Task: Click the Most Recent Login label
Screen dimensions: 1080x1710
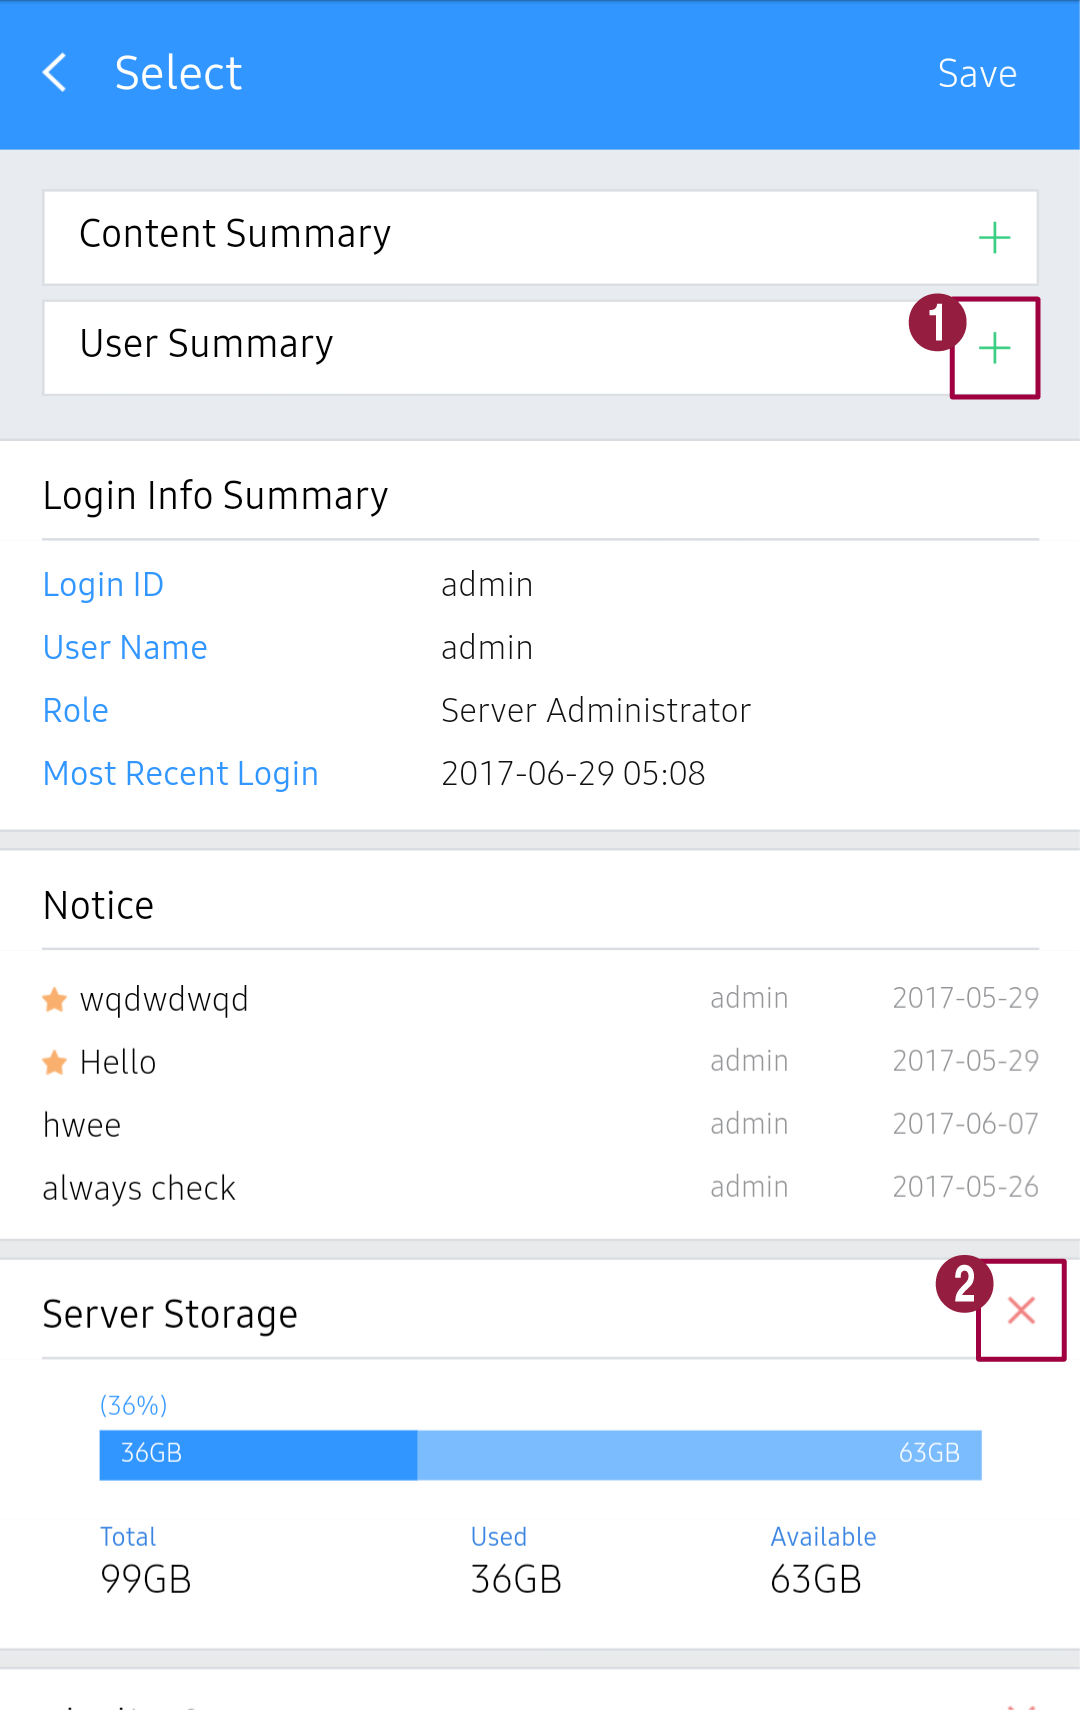Action: pos(181,774)
